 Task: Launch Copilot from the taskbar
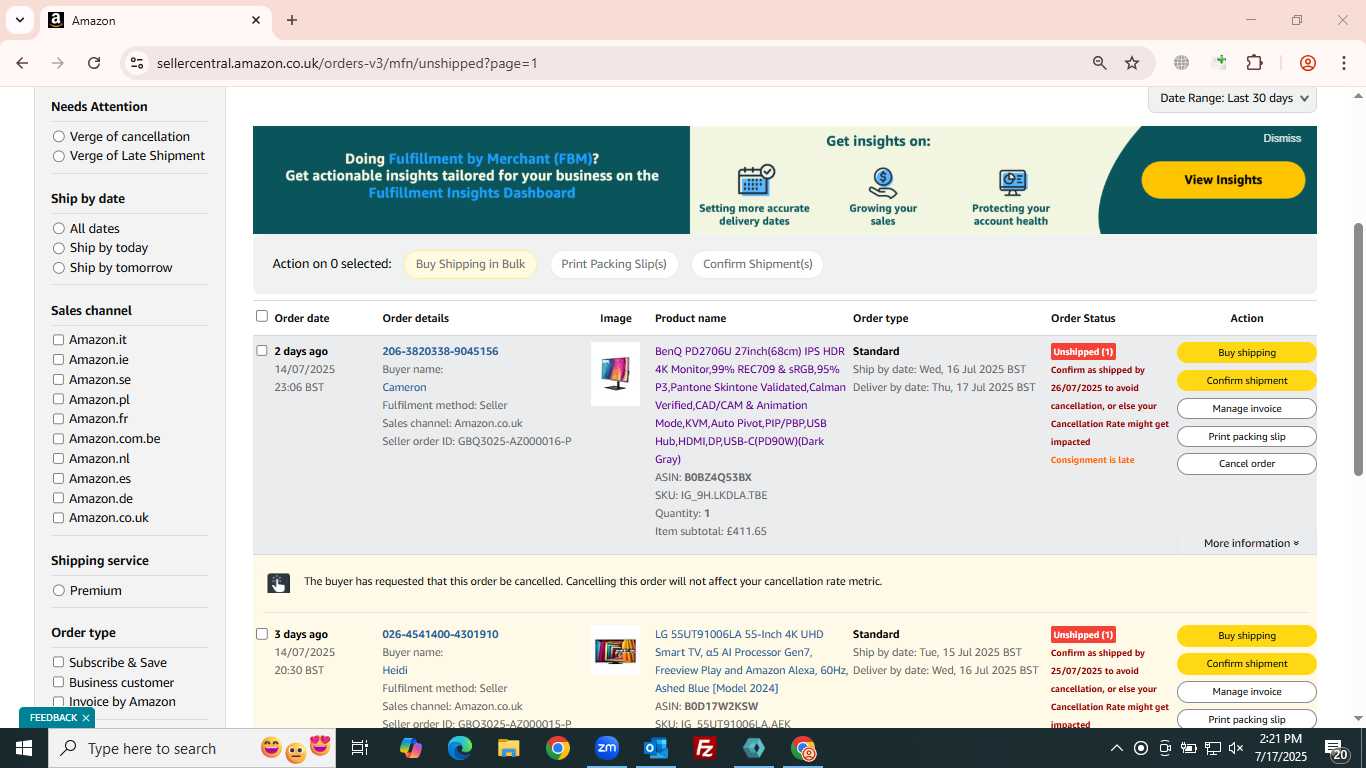click(x=410, y=748)
